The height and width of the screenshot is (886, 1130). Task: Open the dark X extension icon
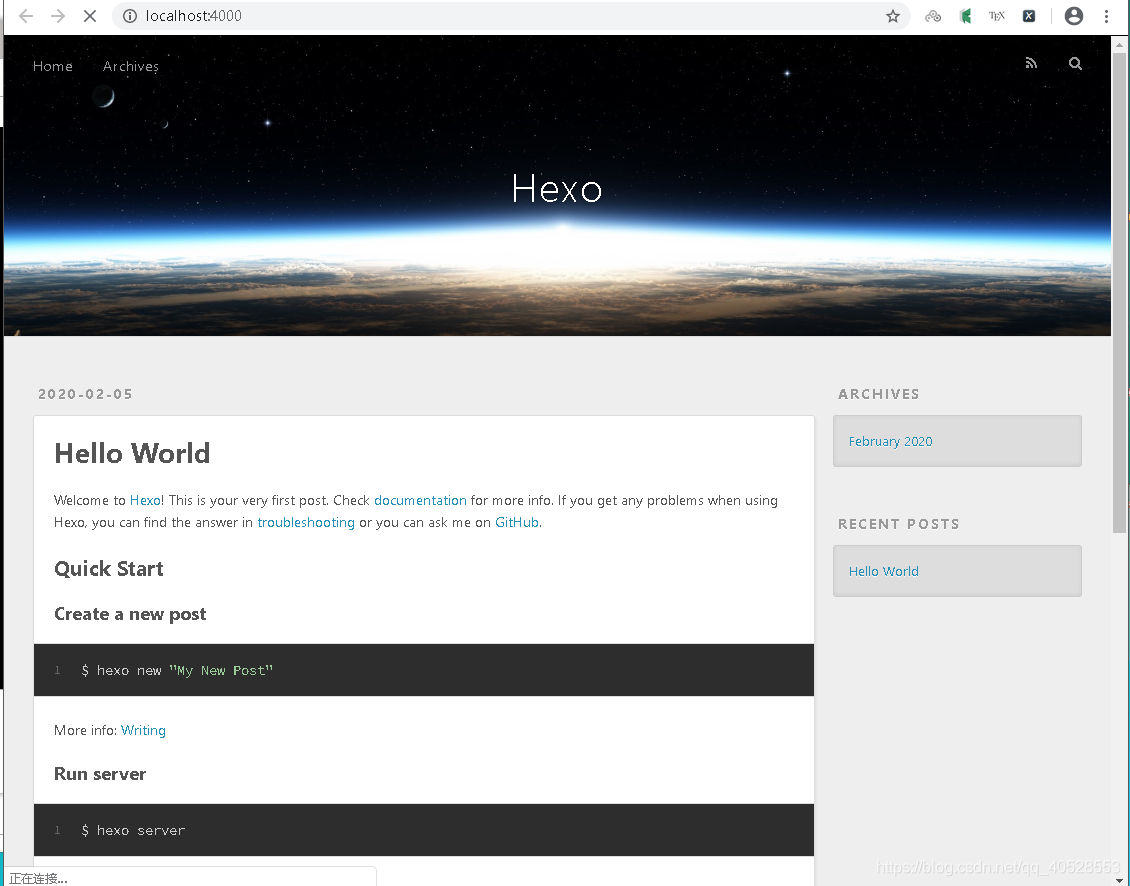coord(1029,16)
